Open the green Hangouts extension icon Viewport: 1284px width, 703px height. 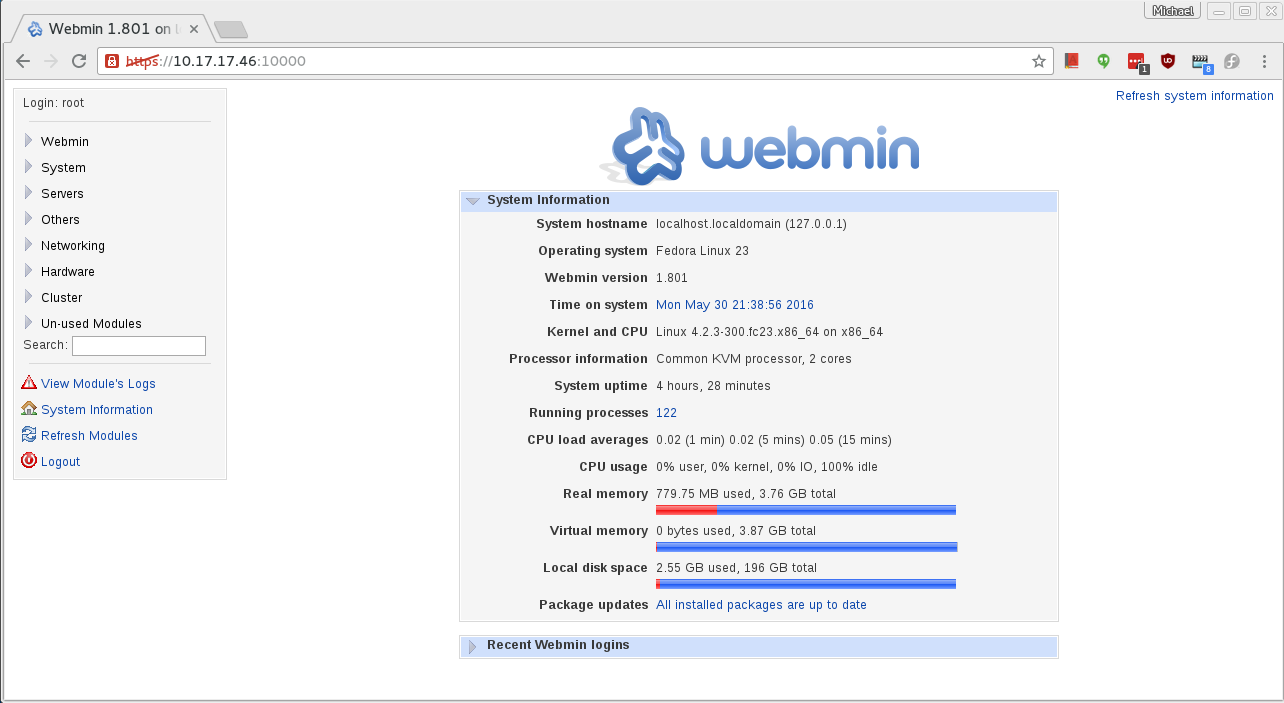1104,61
